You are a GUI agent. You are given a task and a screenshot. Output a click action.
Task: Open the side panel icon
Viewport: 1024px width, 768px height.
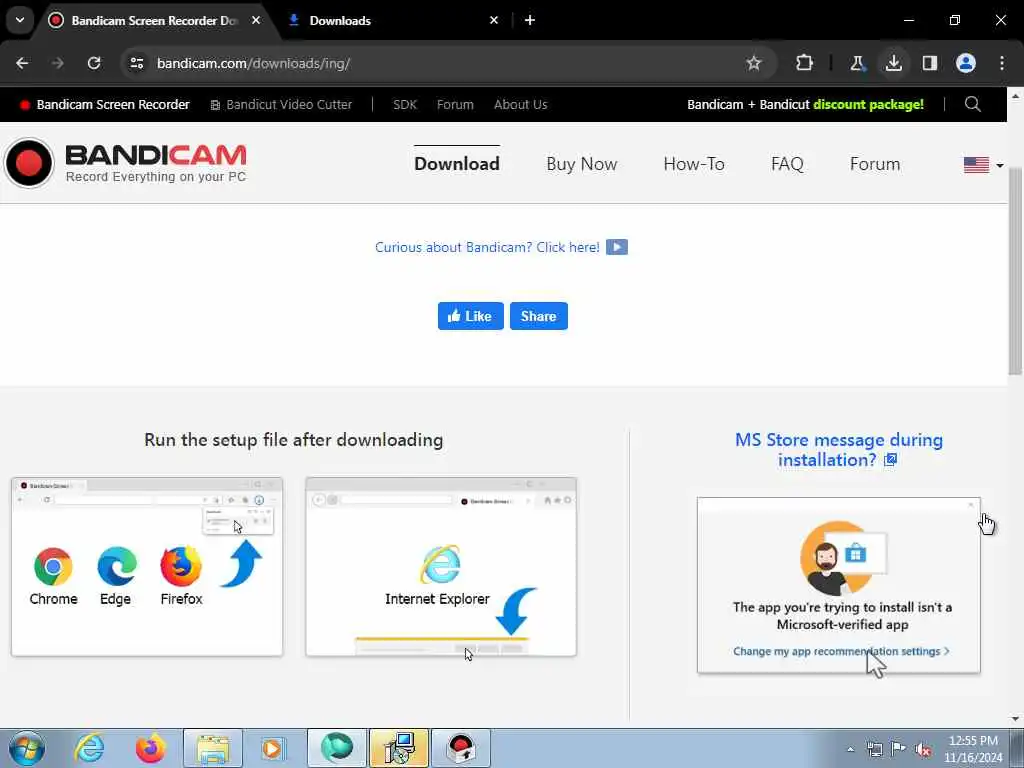929,63
